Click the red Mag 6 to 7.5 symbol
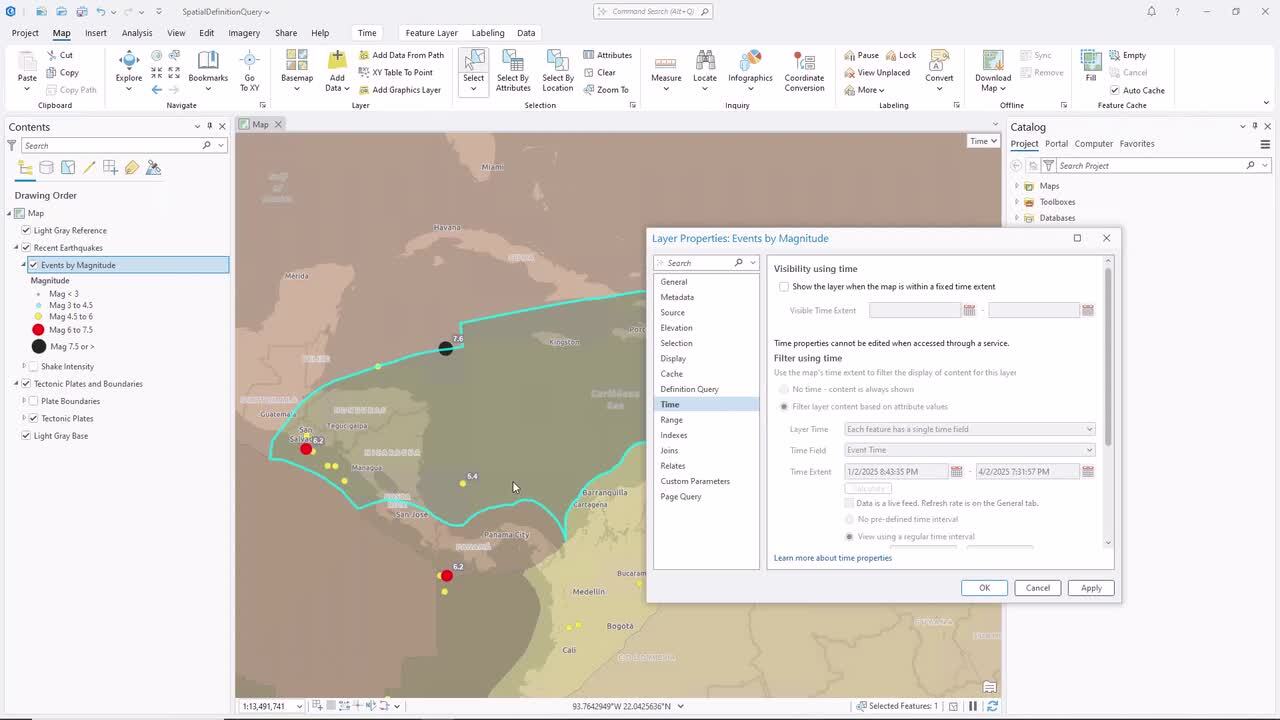Screen dimensions: 1280x720 pyautogui.click(x=38, y=330)
